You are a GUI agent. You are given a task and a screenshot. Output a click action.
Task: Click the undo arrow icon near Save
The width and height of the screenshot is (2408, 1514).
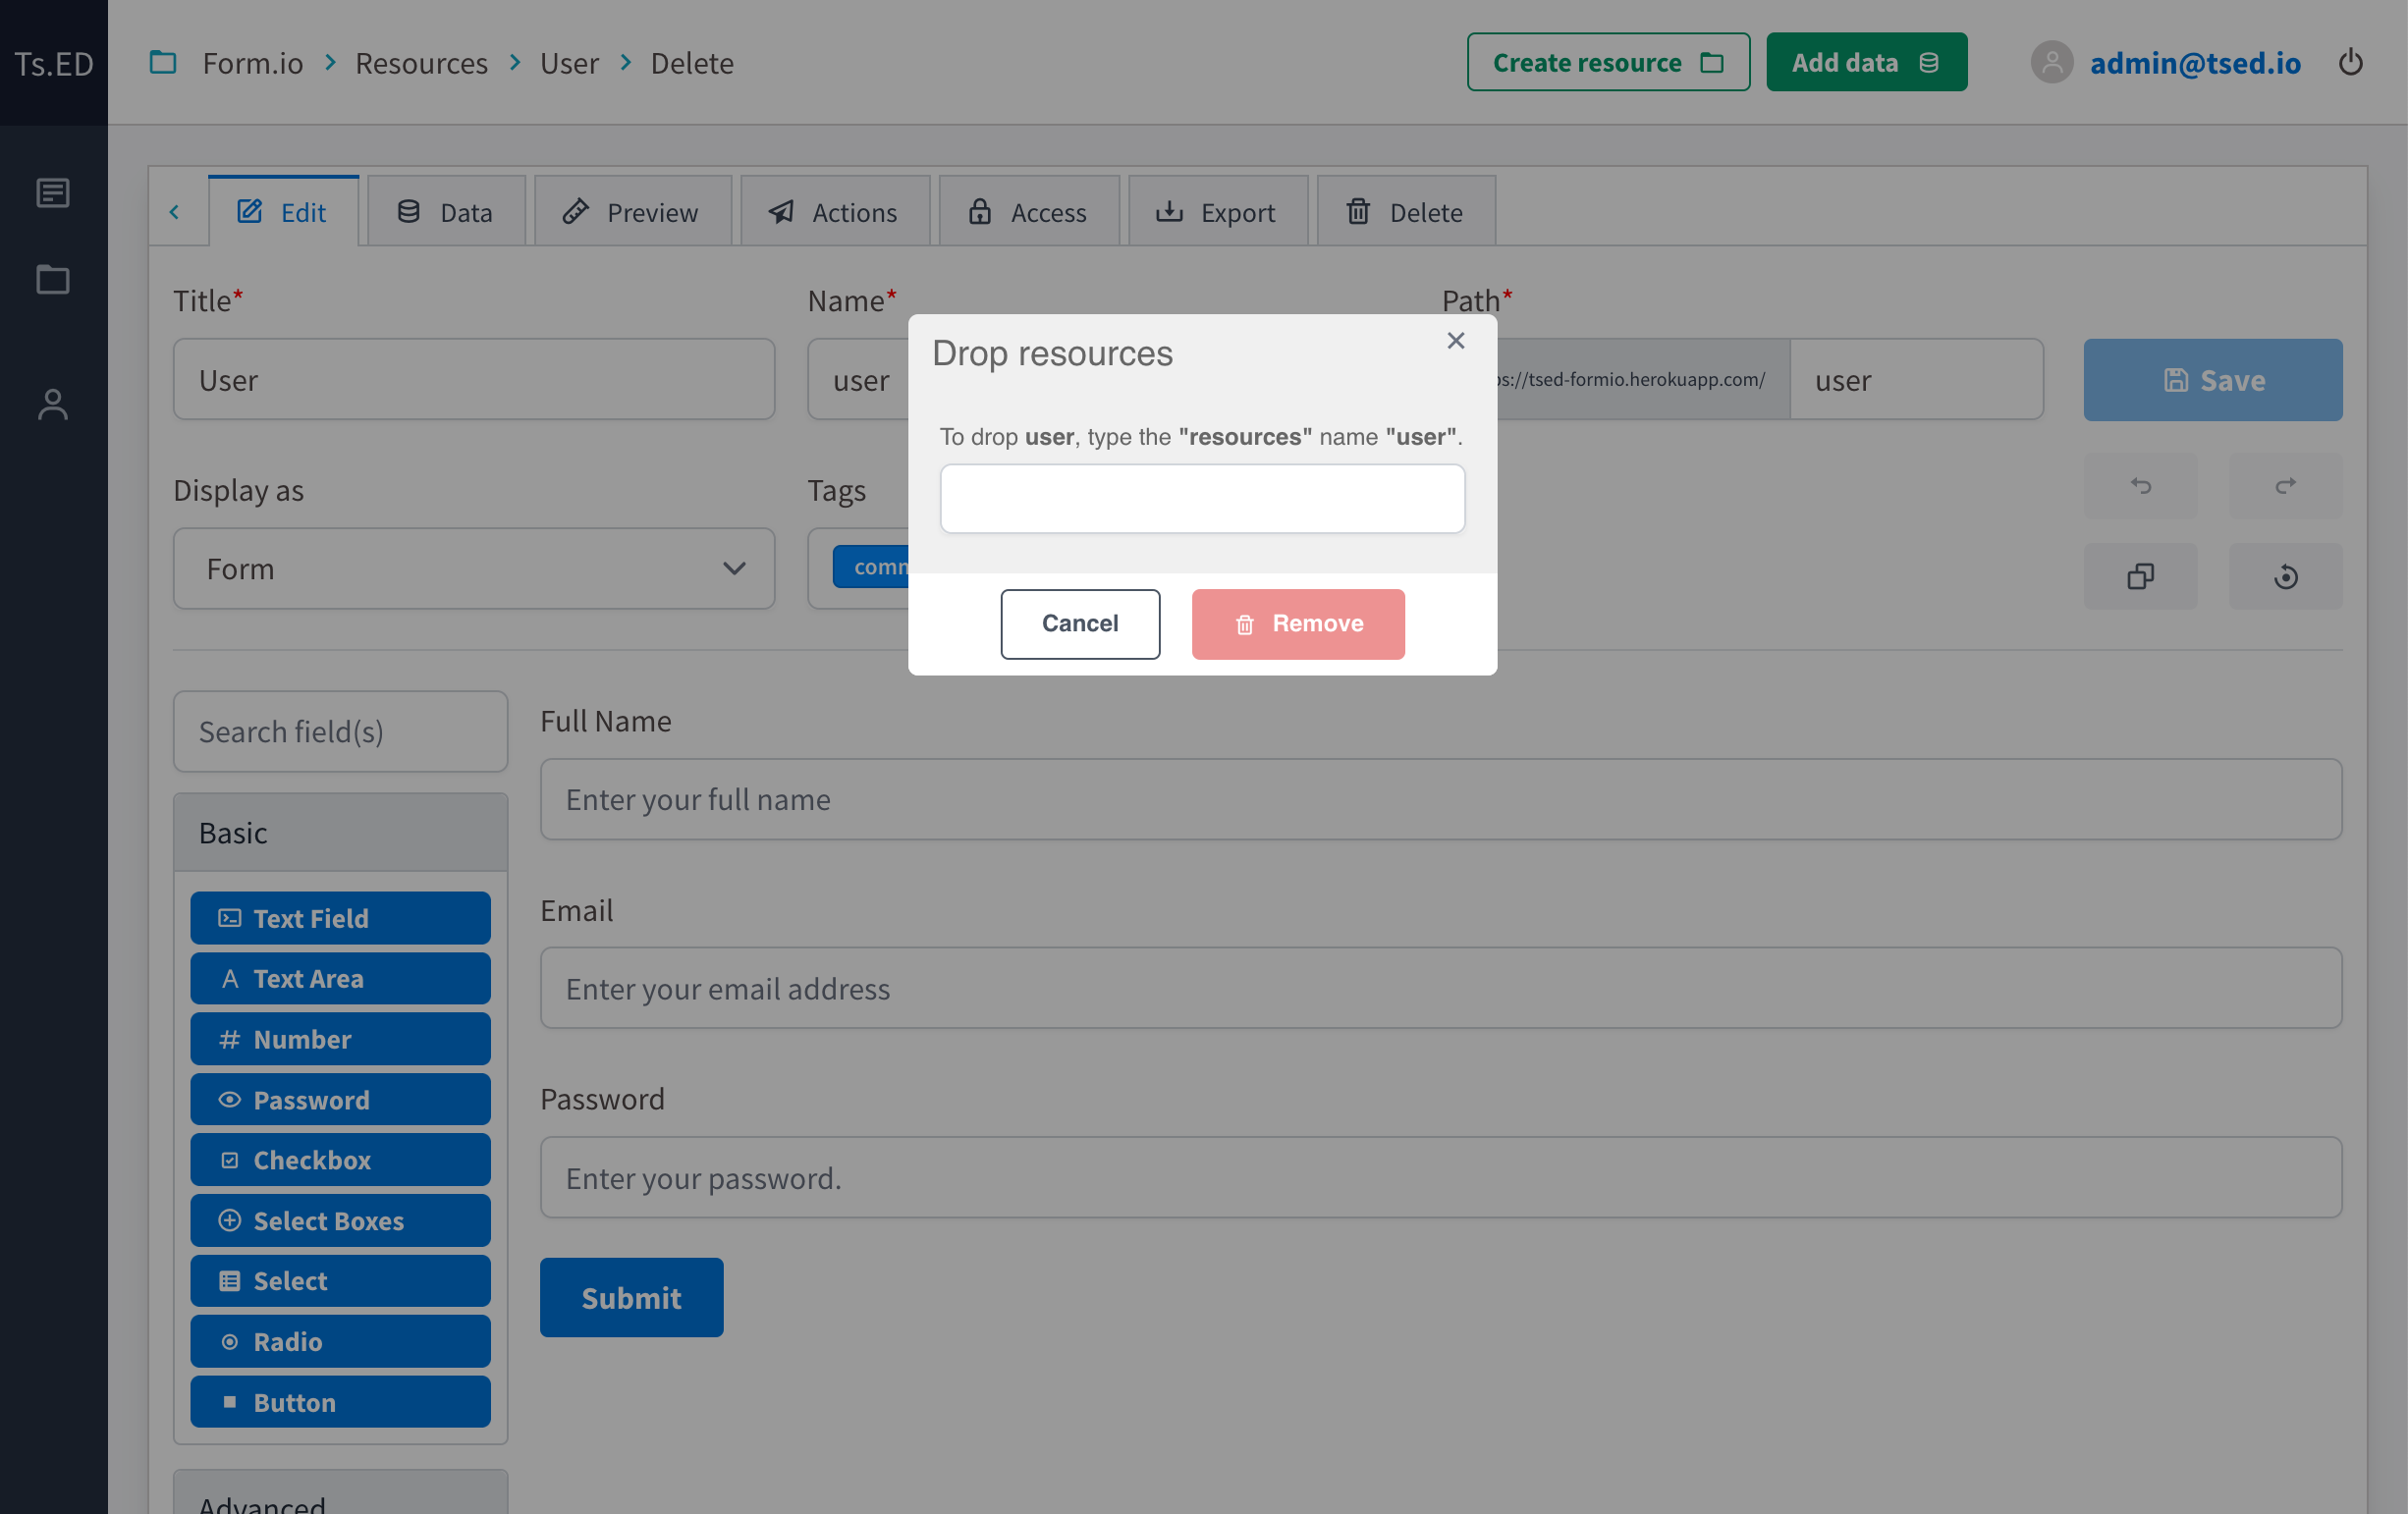pos(2140,486)
